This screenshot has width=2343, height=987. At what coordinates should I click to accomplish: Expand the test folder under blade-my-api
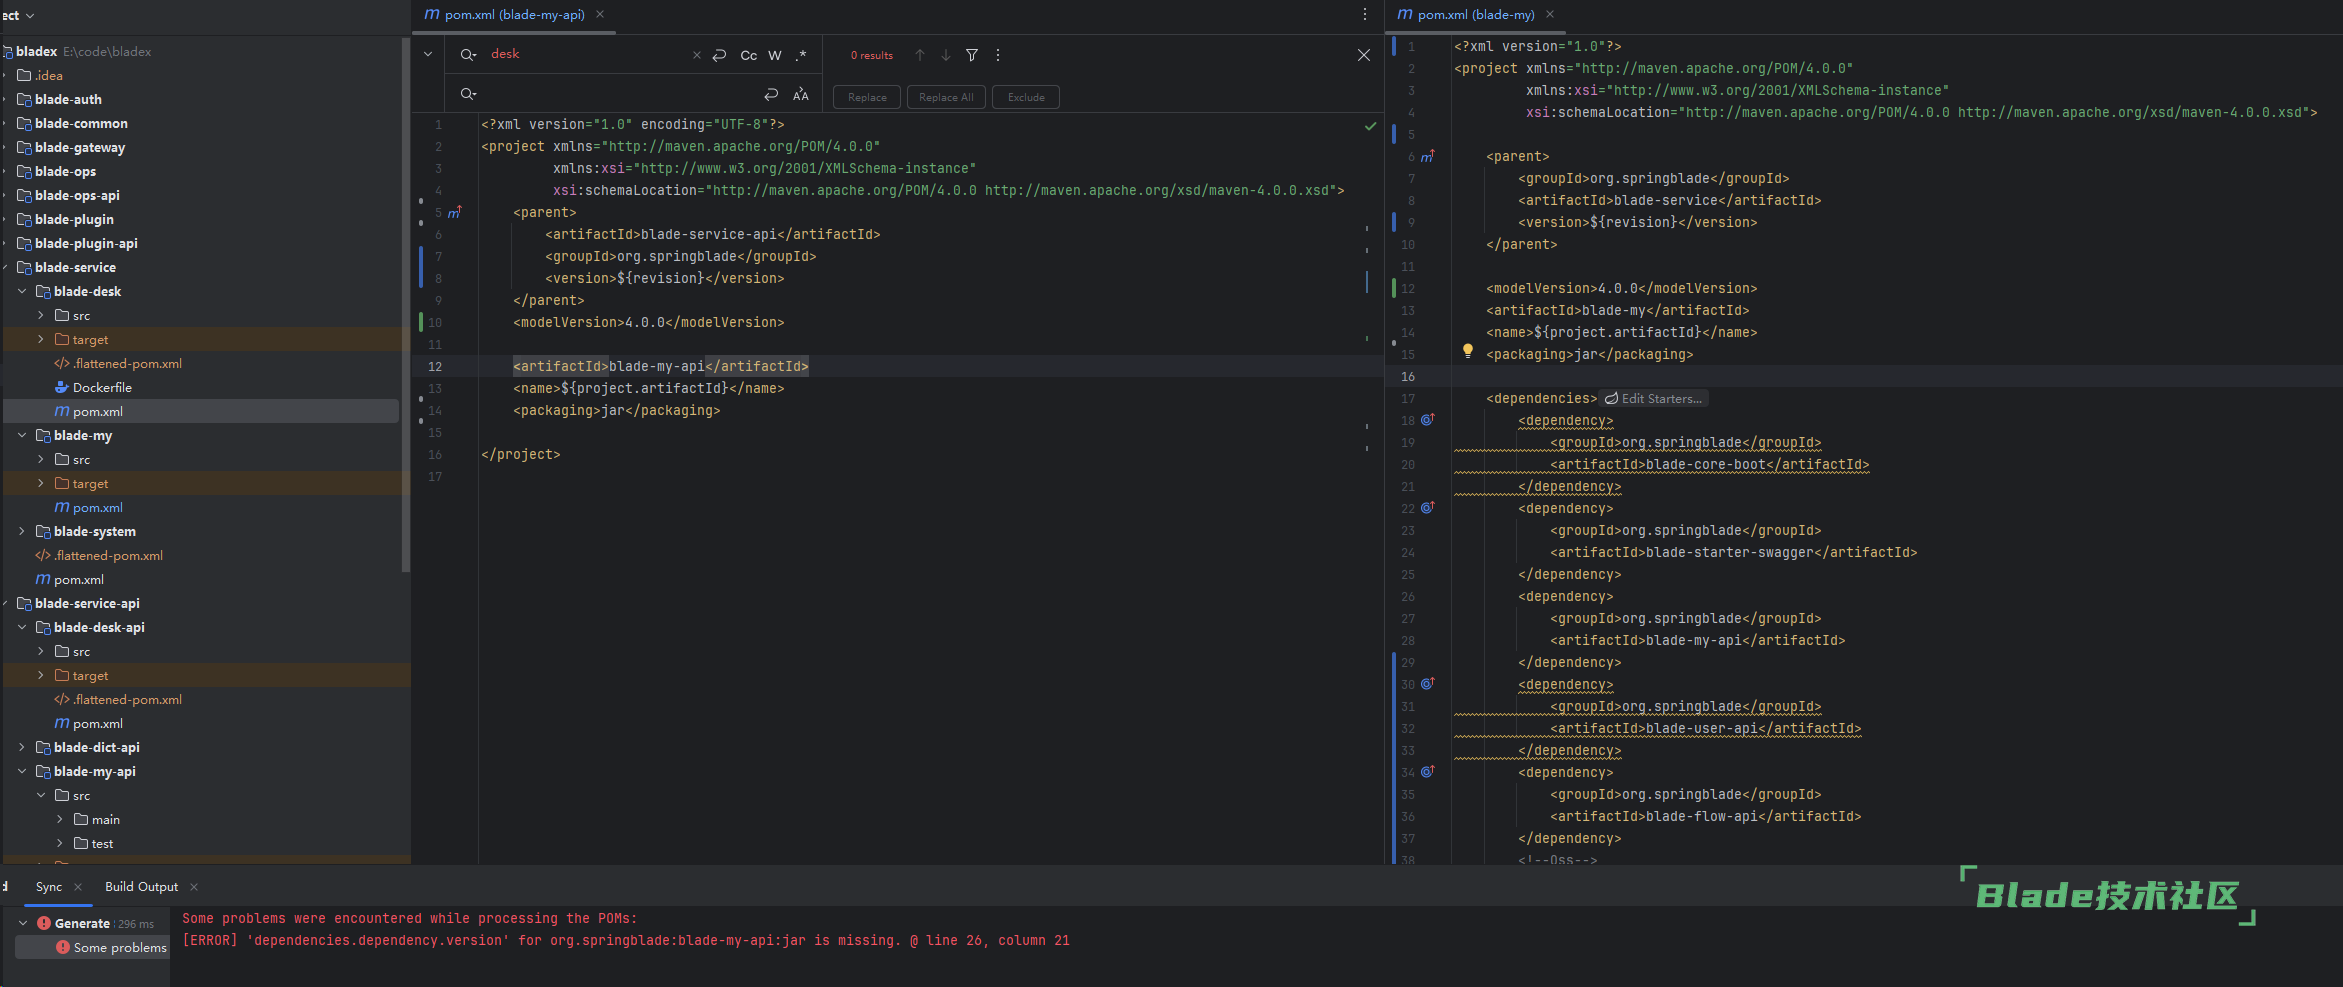(x=60, y=843)
